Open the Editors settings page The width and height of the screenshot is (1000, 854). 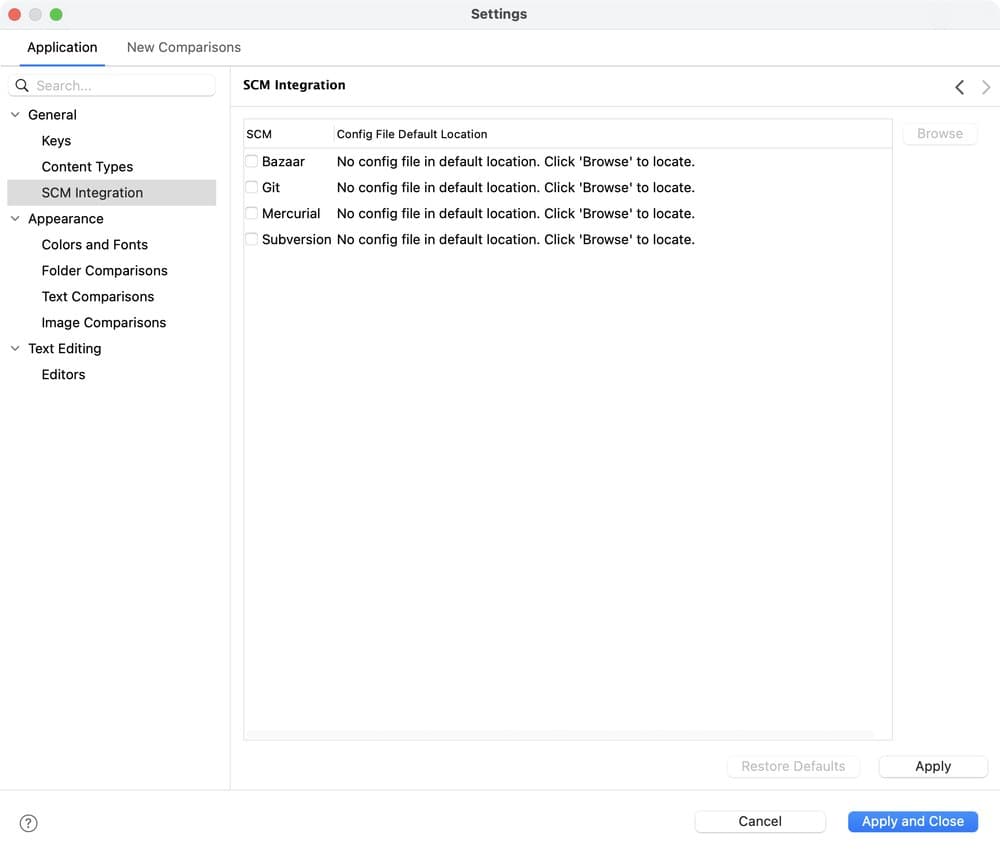(63, 374)
